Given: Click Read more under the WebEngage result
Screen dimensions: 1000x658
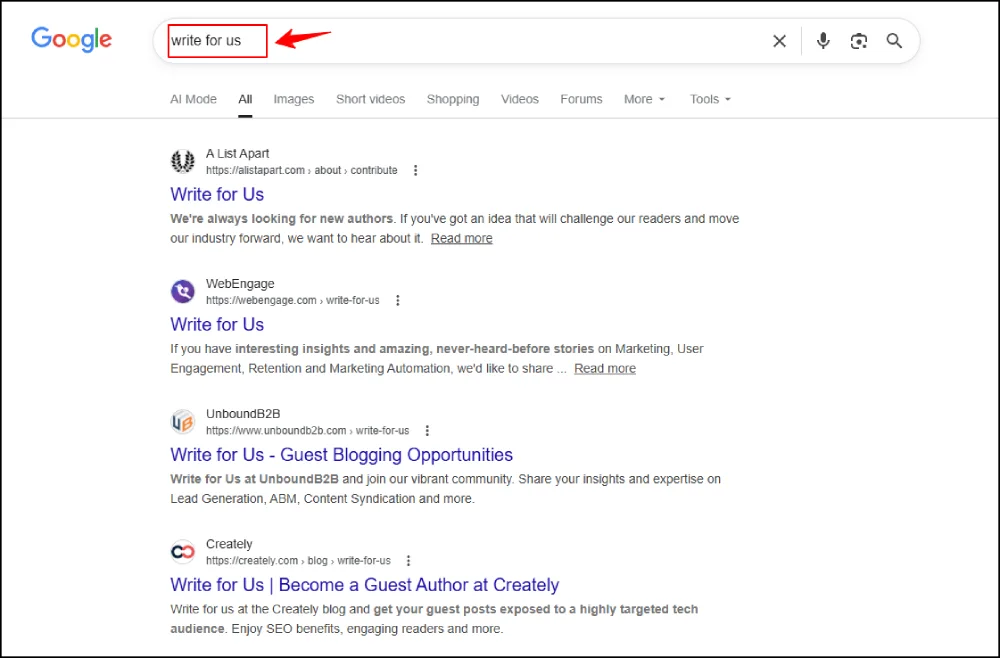Looking at the screenshot, I should click(604, 368).
